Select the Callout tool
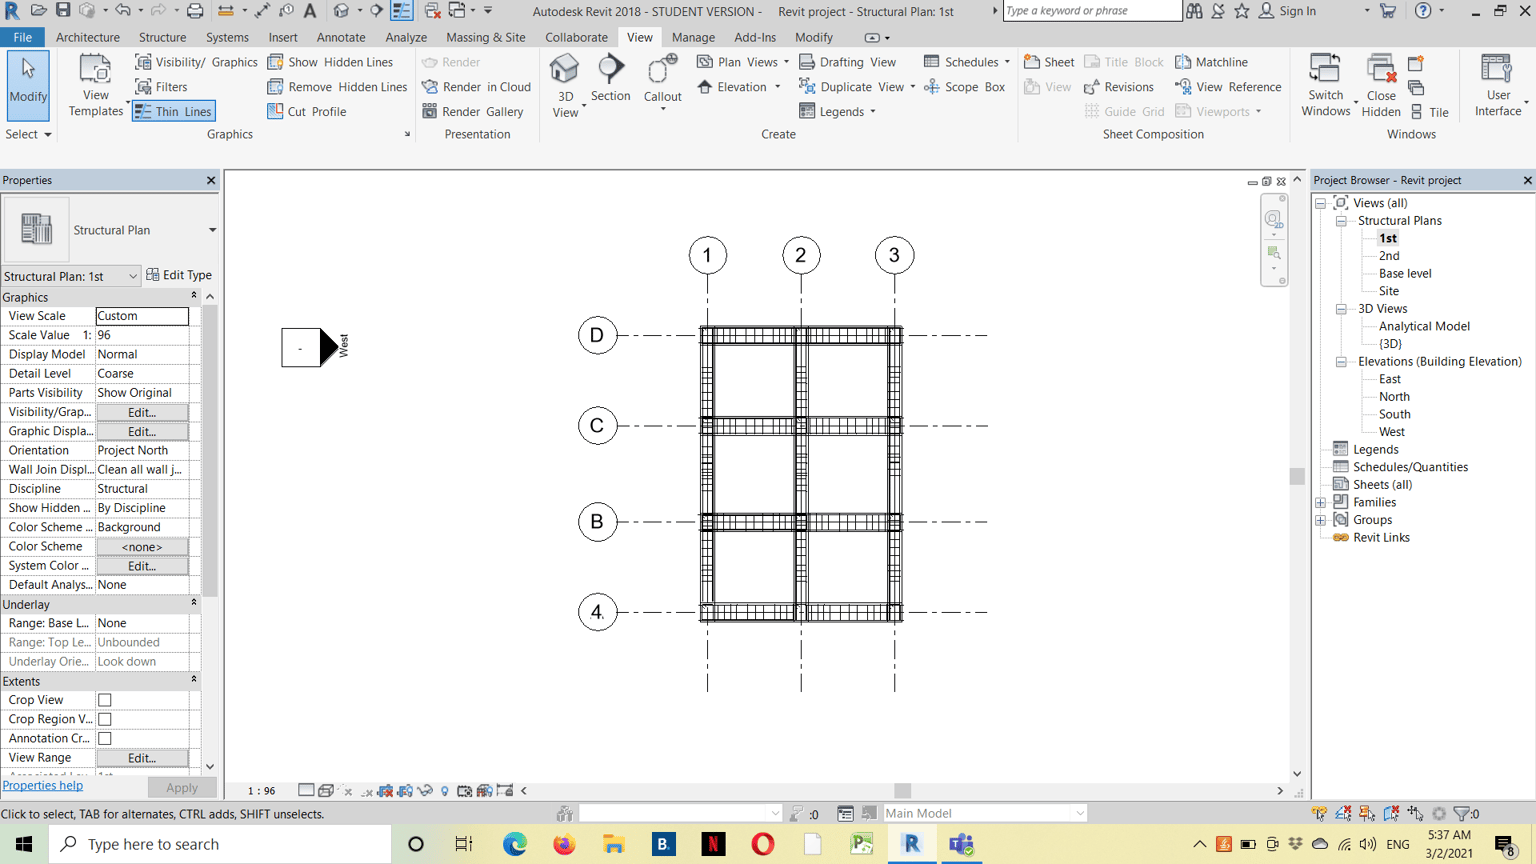The height and width of the screenshot is (864, 1536). pos(662,80)
